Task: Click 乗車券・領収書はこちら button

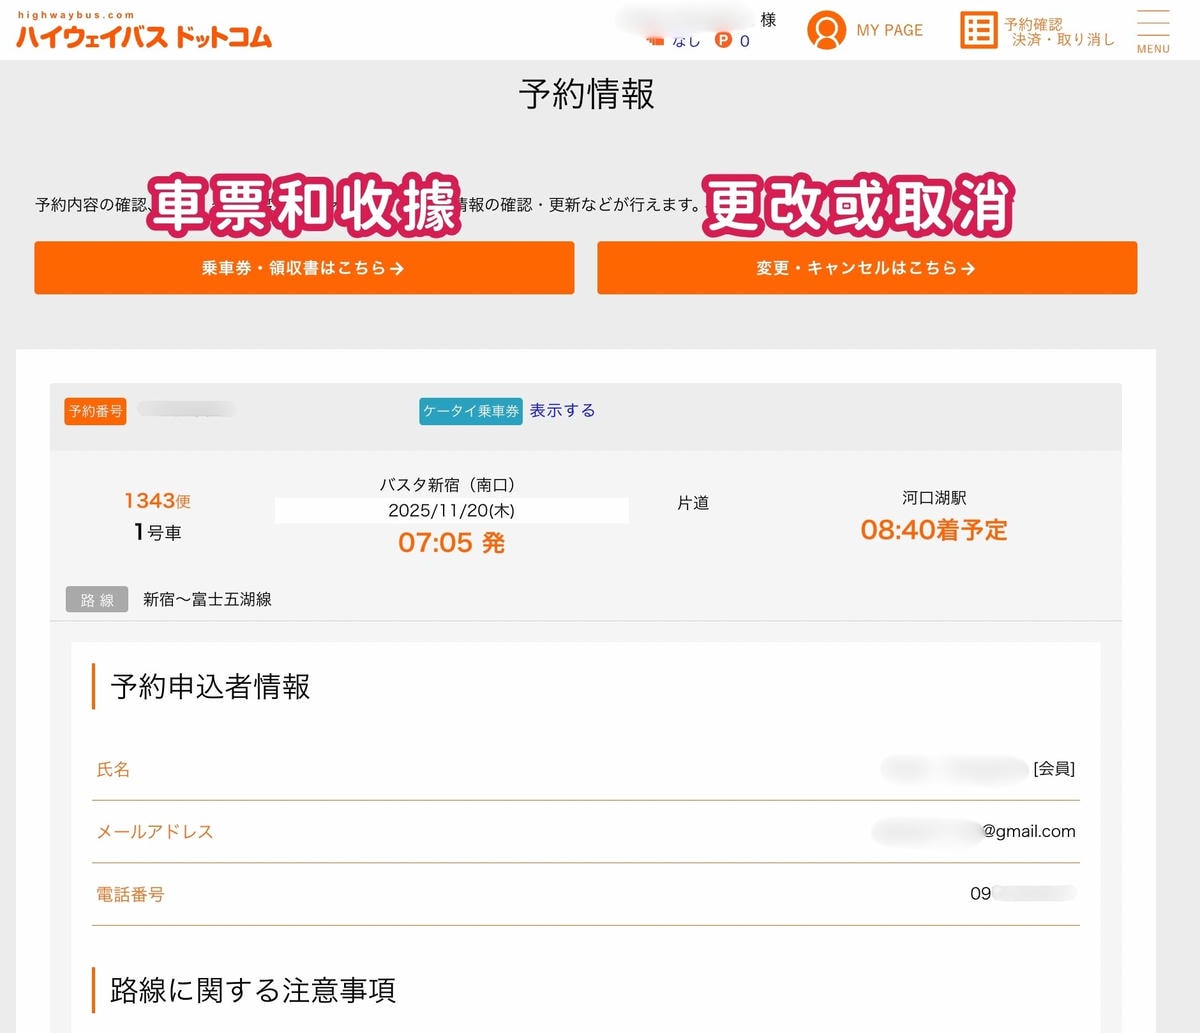Action: tap(304, 268)
